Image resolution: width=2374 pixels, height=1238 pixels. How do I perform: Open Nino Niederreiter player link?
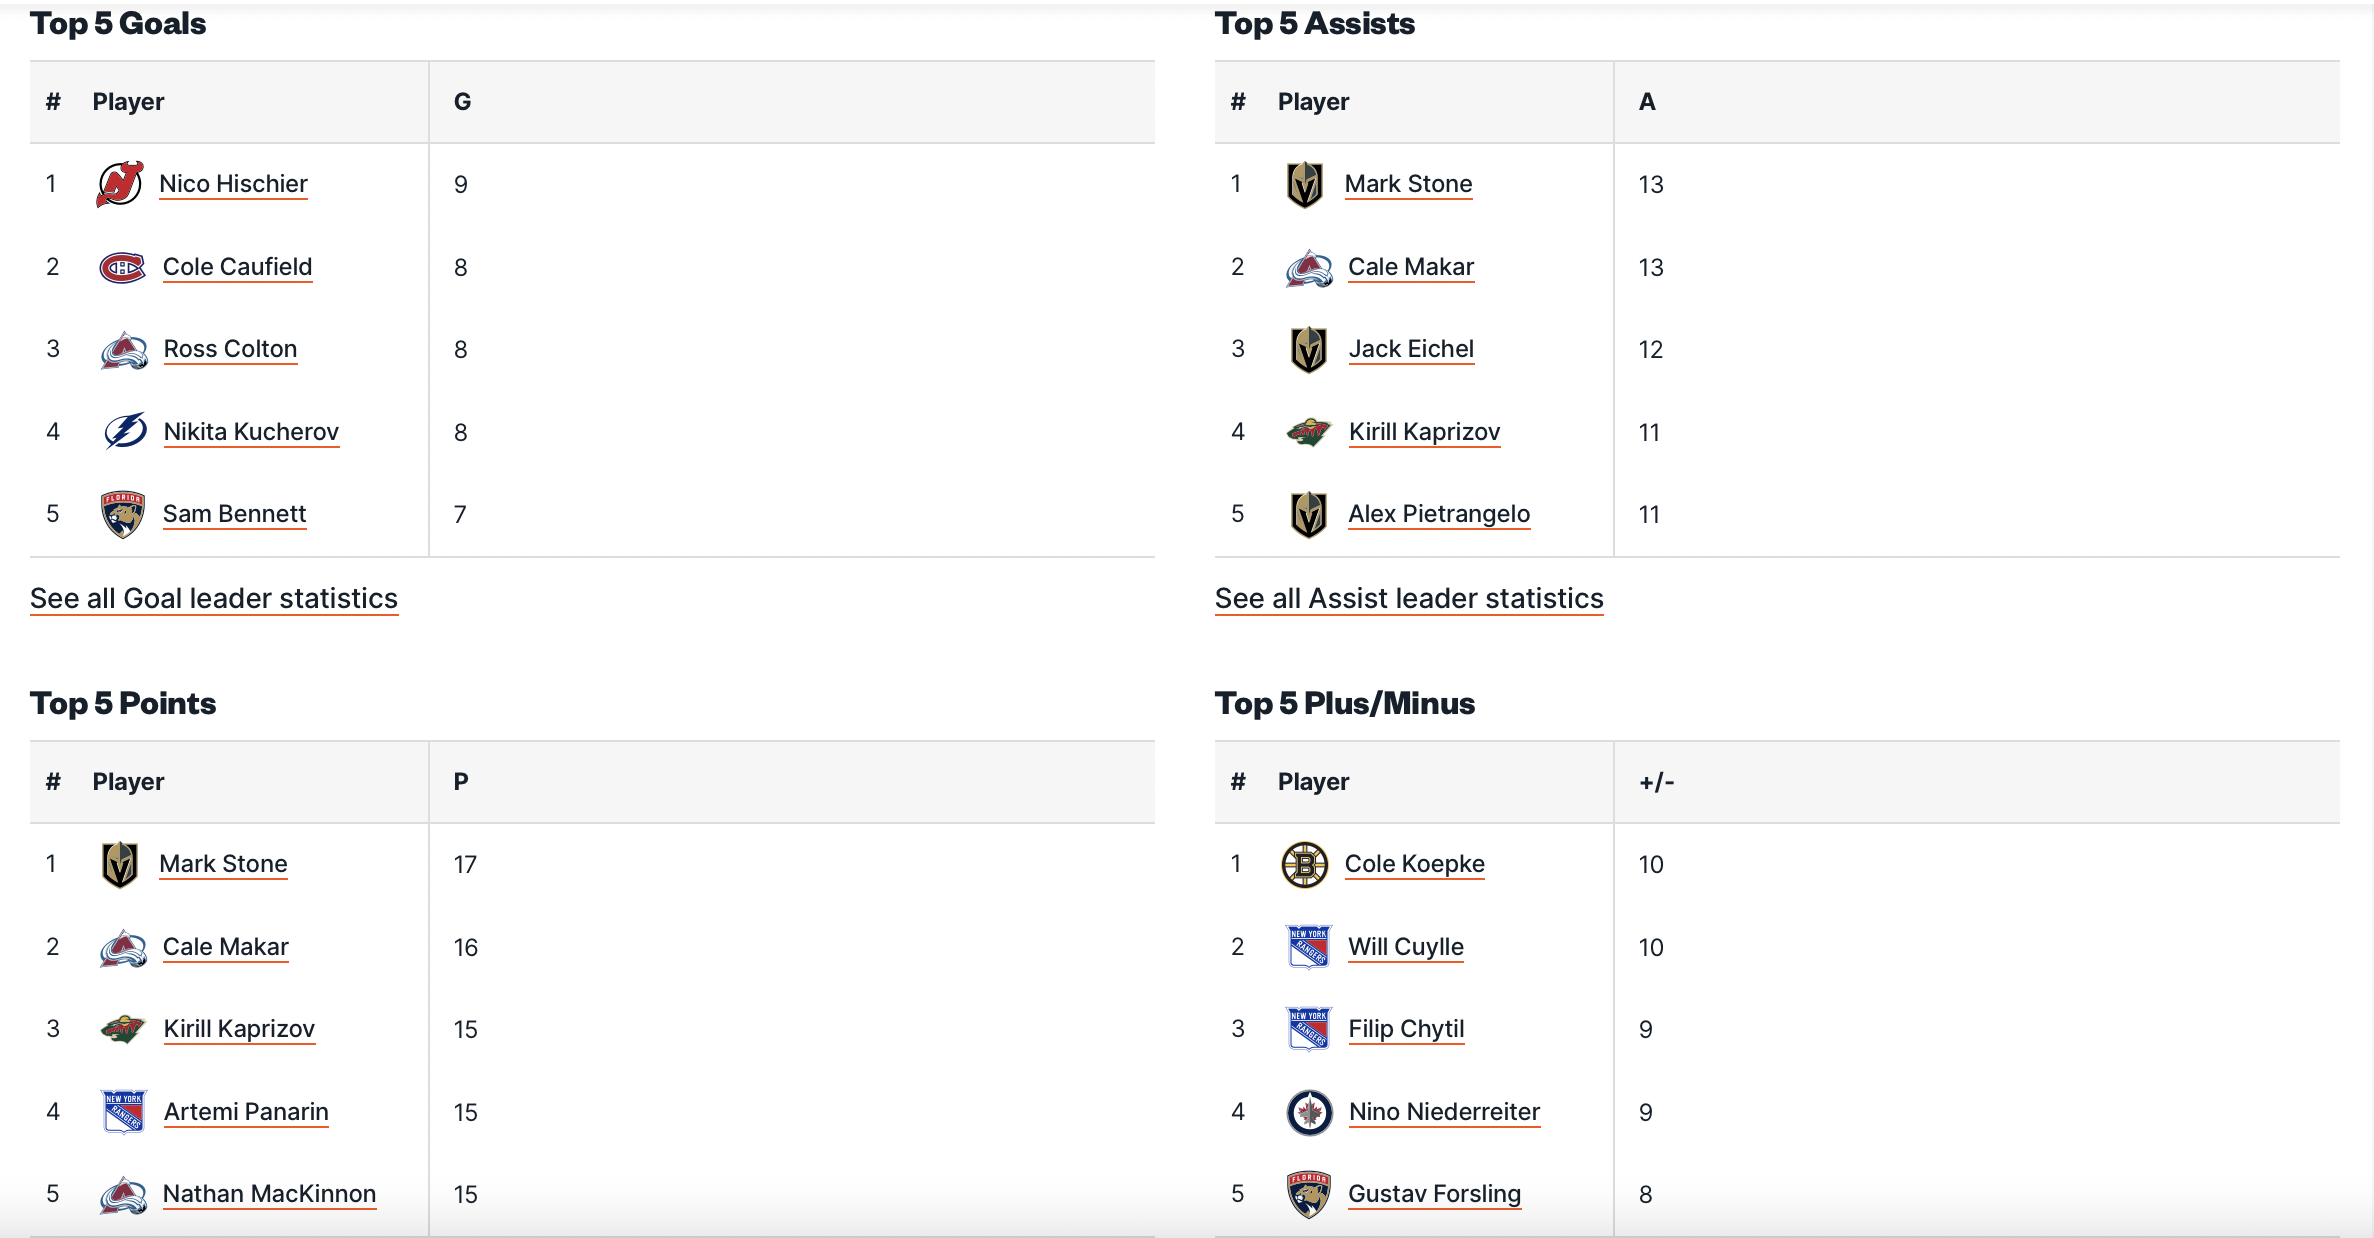pyautogui.click(x=1444, y=1112)
